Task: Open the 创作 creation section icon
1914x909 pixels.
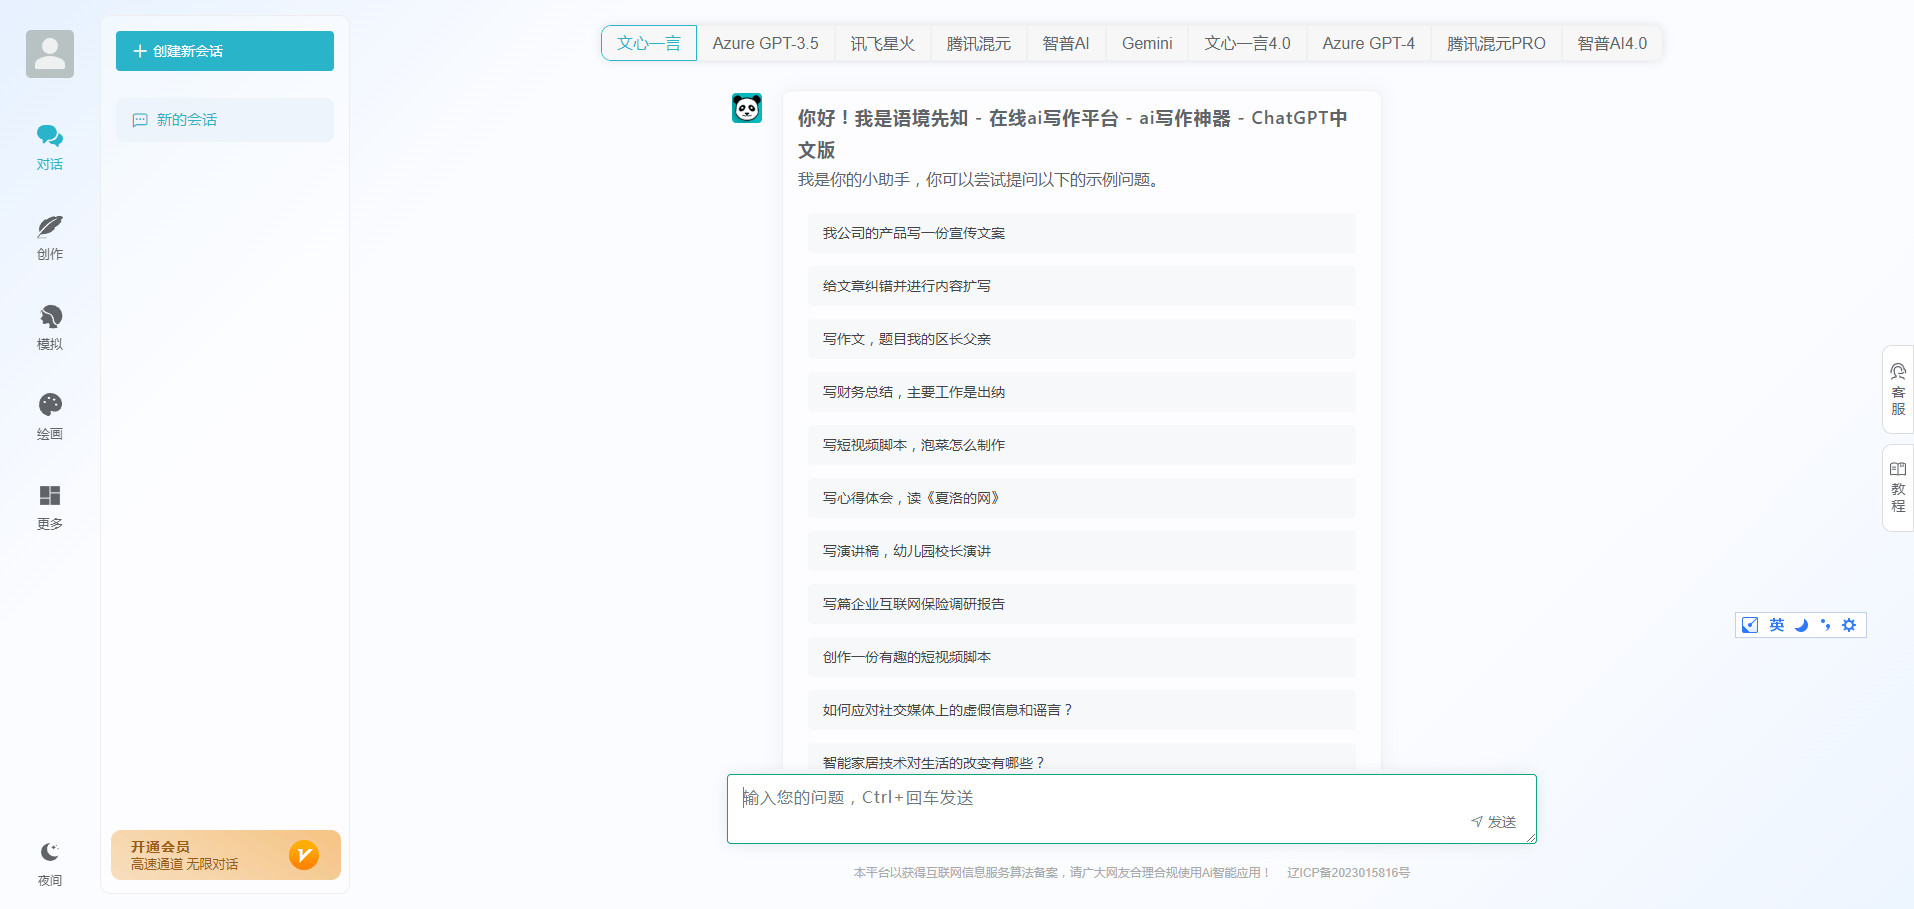Action: click(49, 227)
